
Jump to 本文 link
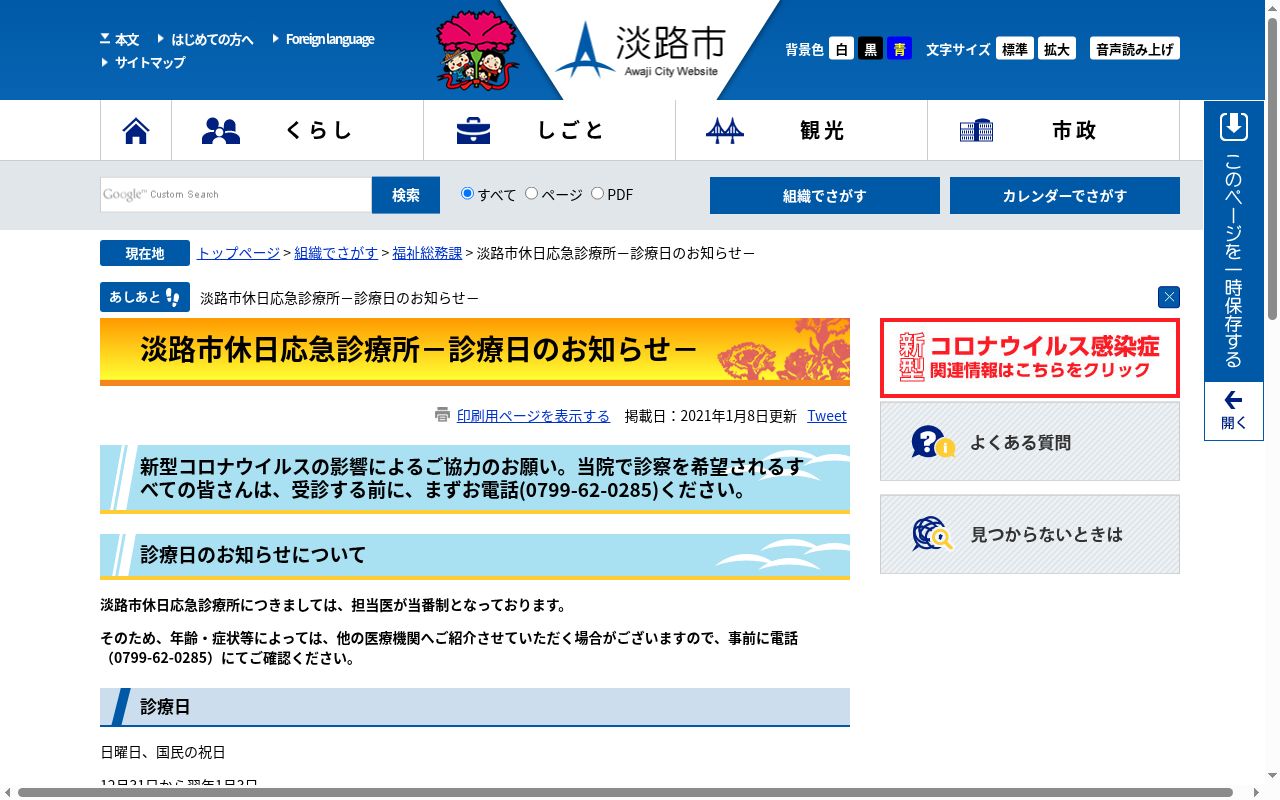click(x=127, y=39)
